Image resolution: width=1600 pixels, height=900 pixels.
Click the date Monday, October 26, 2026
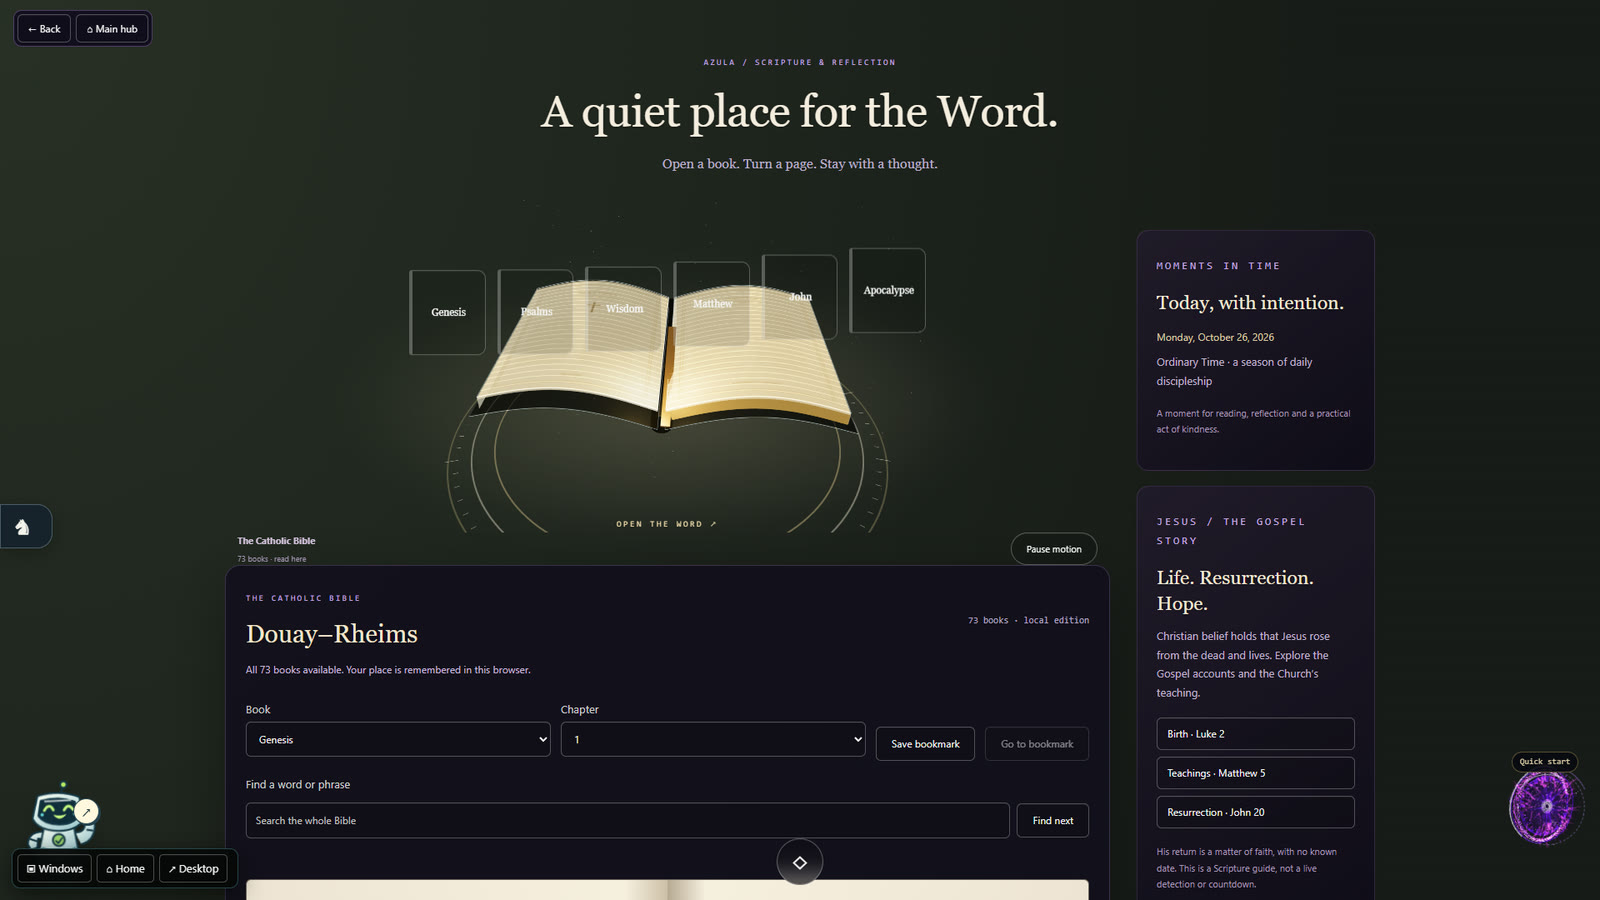pos(1215,338)
